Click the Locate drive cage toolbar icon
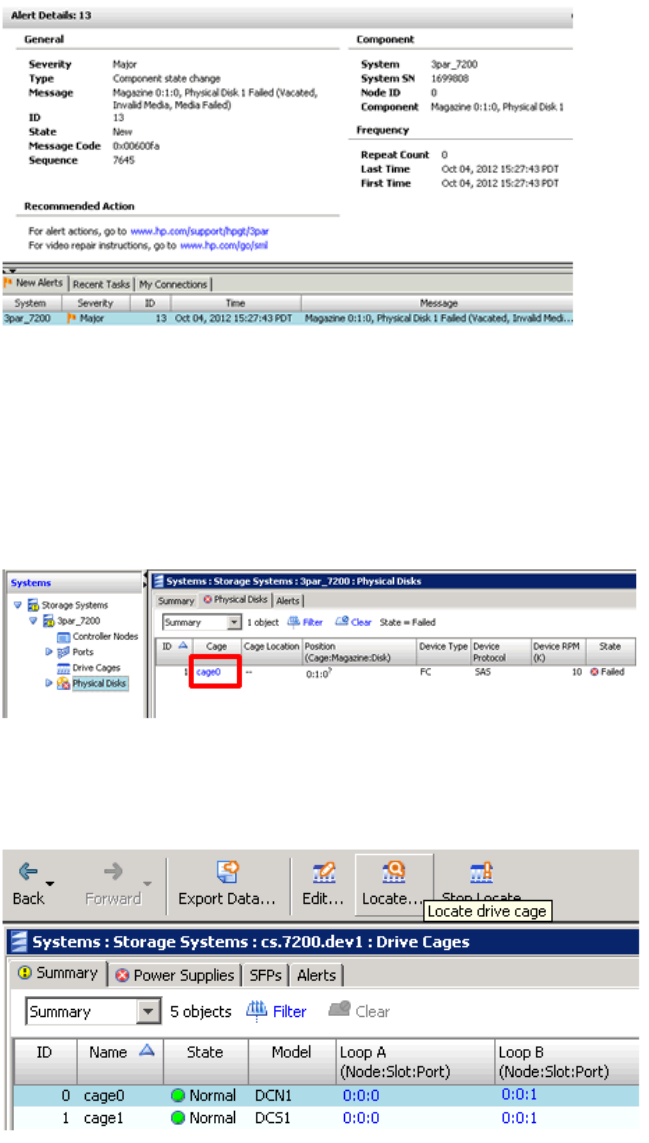Screen dimensions: 649x1143 [393, 872]
